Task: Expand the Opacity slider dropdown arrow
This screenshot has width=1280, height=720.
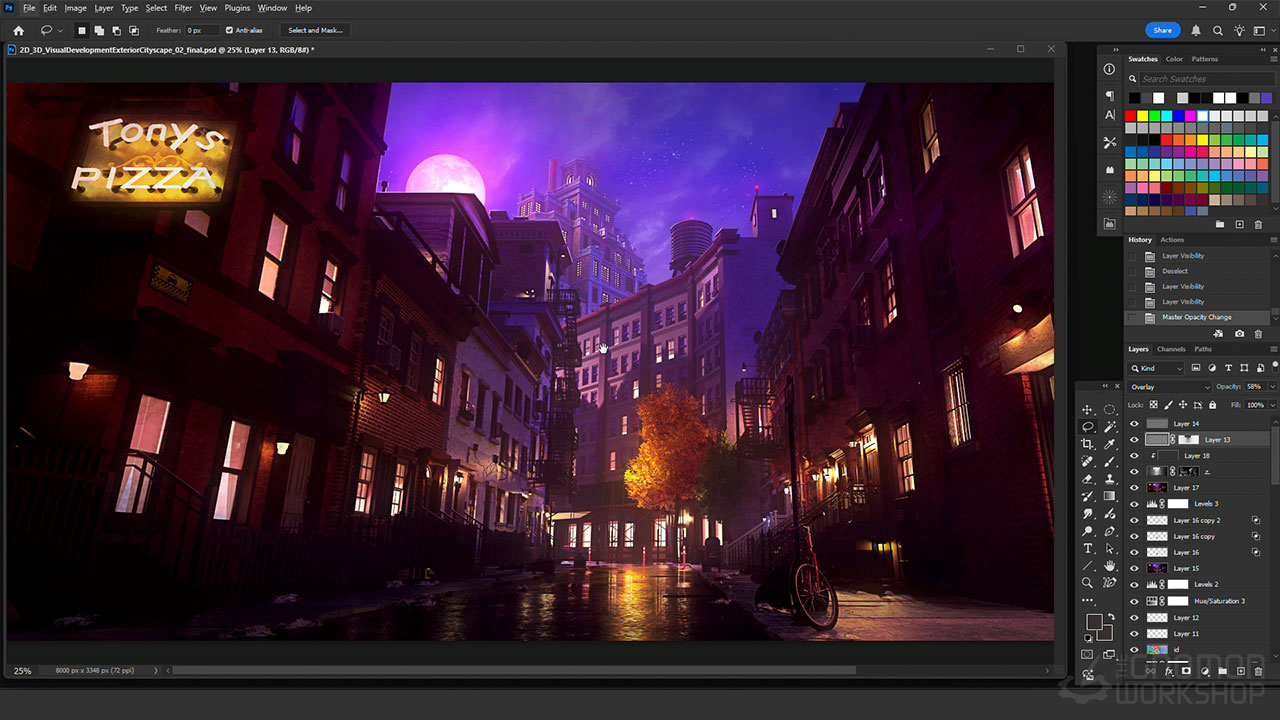Action: [1272, 387]
